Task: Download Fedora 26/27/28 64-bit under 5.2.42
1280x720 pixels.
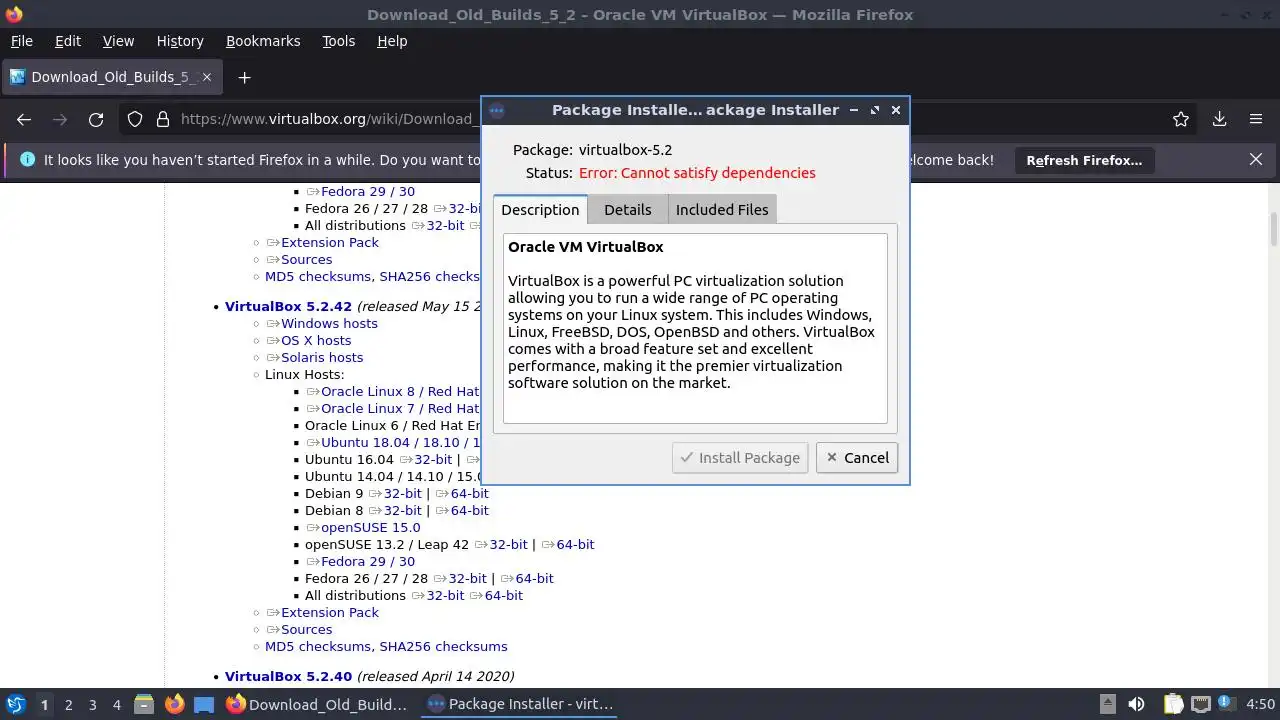Action: [x=534, y=578]
